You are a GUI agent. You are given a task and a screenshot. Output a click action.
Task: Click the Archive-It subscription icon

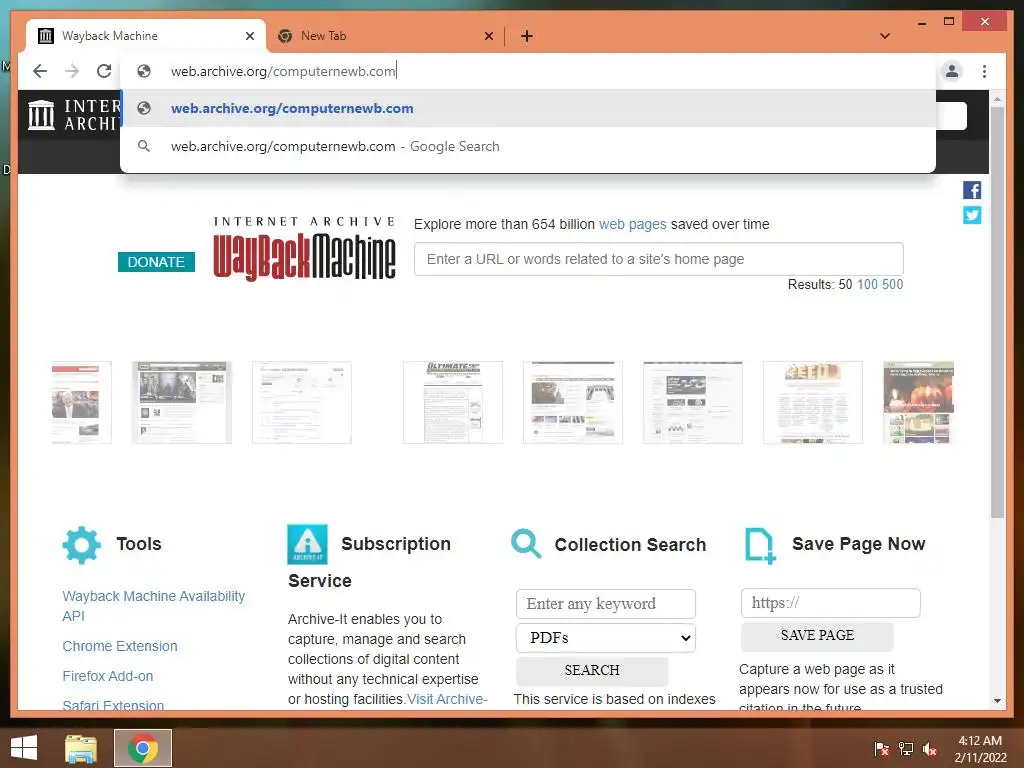[307, 545]
